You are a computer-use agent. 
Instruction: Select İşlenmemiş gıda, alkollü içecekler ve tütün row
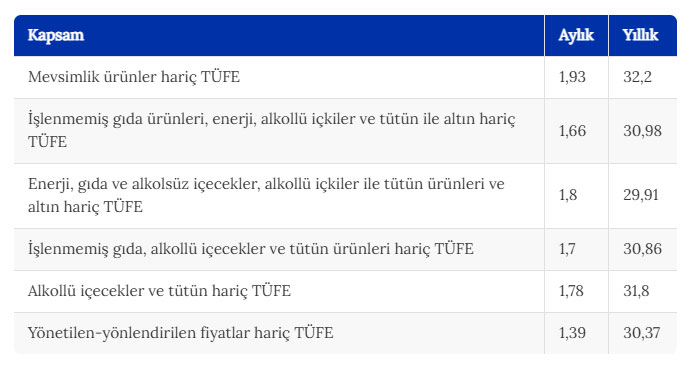[x=345, y=250]
